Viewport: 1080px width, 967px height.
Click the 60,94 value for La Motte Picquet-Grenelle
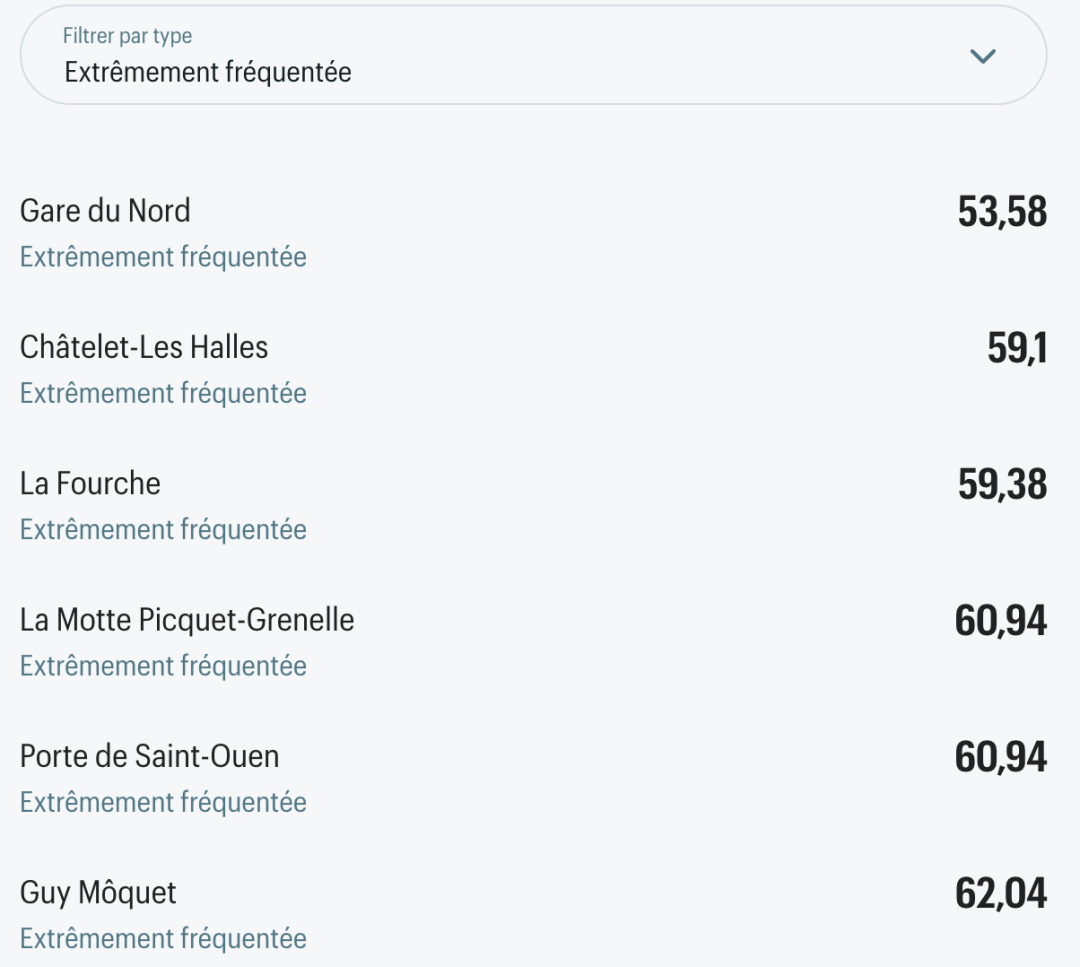[x=1001, y=621]
